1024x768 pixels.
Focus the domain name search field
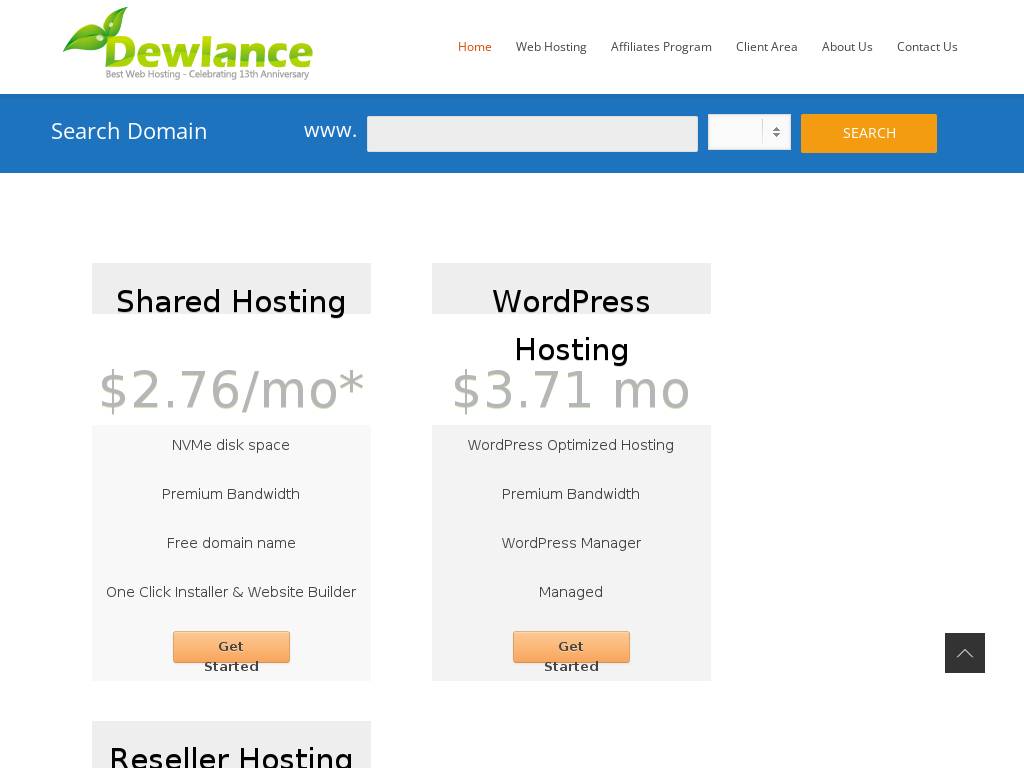pyautogui.click(x=532, y=134)
